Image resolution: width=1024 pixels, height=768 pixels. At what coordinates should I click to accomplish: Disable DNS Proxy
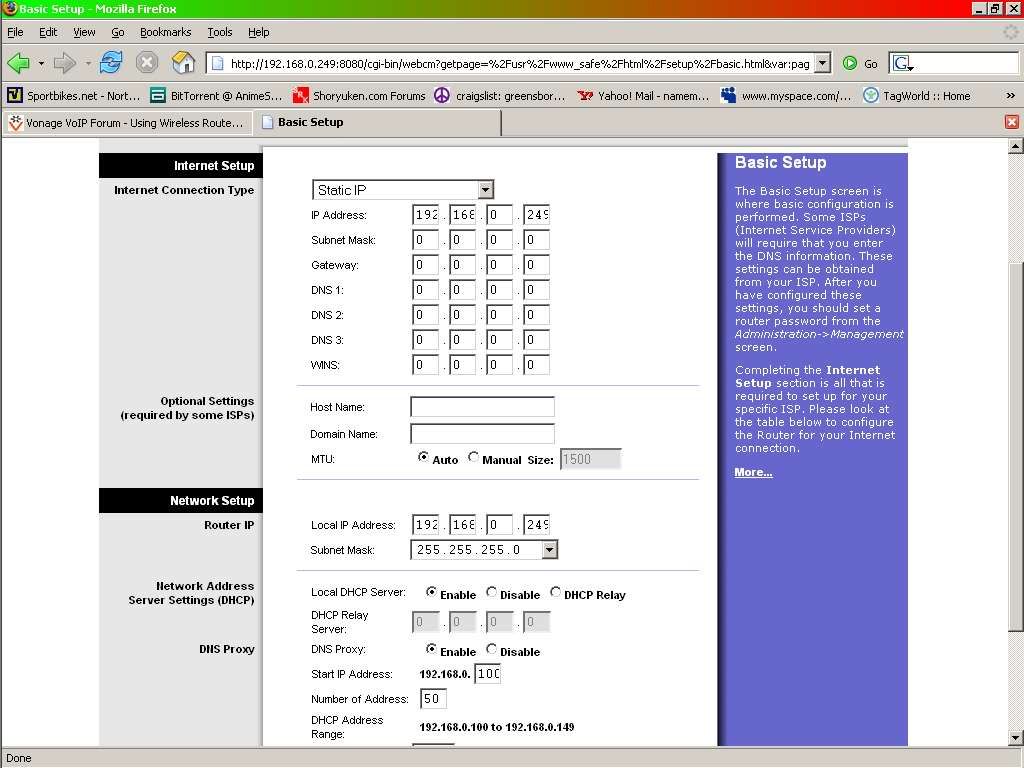(x=491, y=649)
